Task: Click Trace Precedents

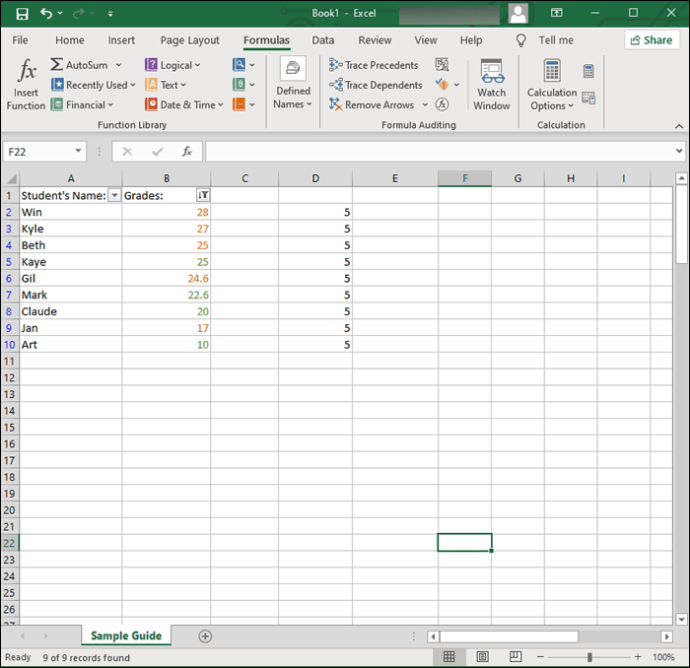Action: (373, 65)
